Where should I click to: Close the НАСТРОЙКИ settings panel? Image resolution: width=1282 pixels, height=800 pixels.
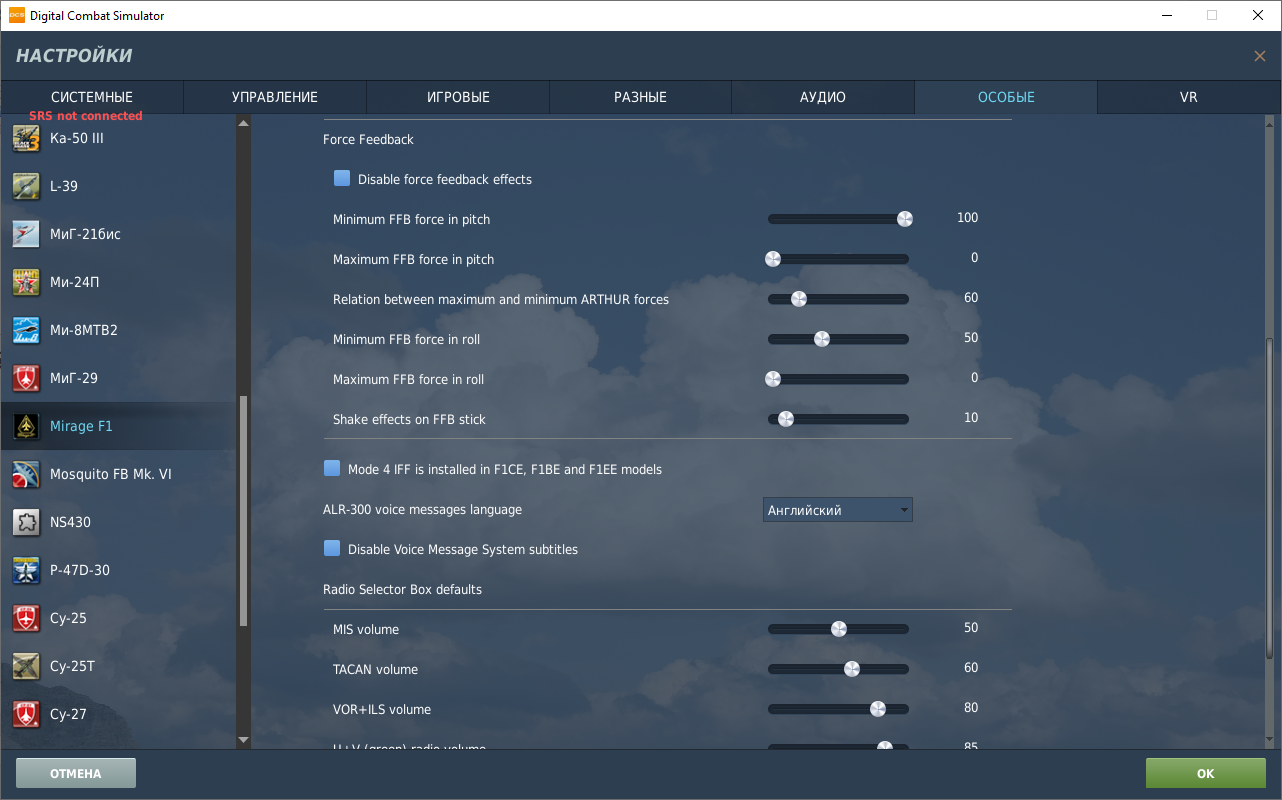(1260, 56)
